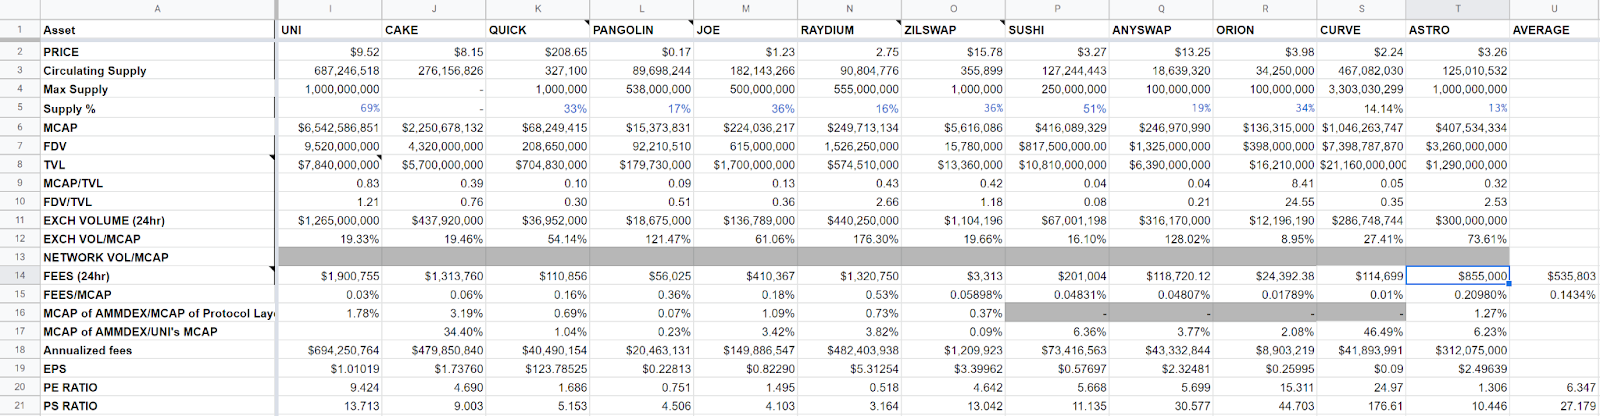
Task: Select ANYSWAP fees cell $118,720.12
Action: coord(1160,276)
